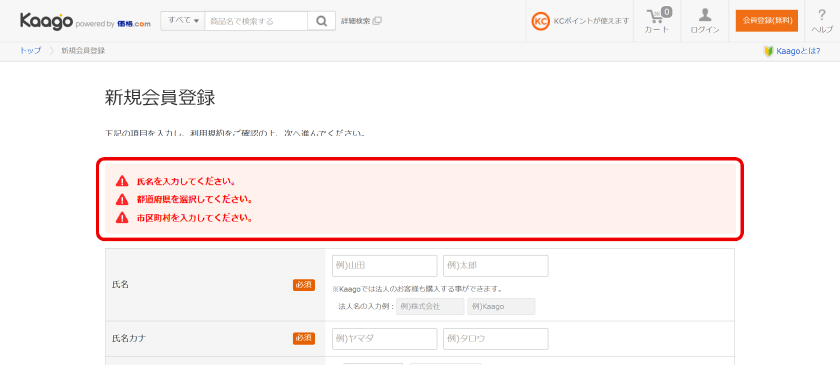Click the 新規会員登録 page heading
This screenshot has height=365, width=840.
click(x=160, y=98)
